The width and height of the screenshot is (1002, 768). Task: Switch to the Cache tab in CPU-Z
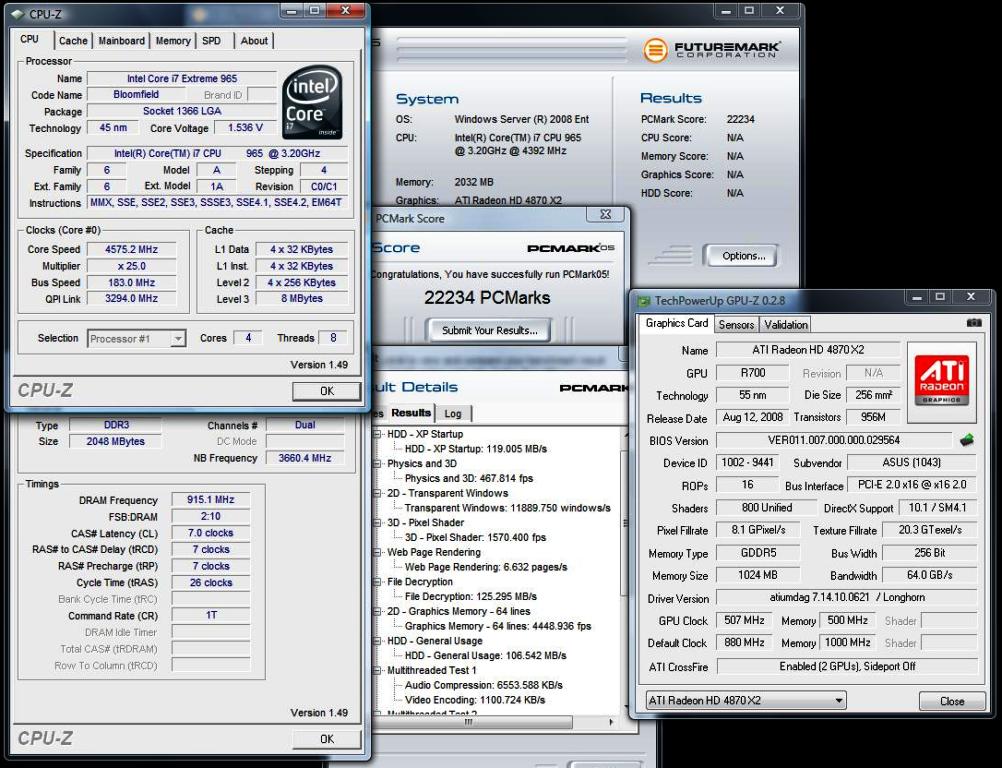click(73, 41)
